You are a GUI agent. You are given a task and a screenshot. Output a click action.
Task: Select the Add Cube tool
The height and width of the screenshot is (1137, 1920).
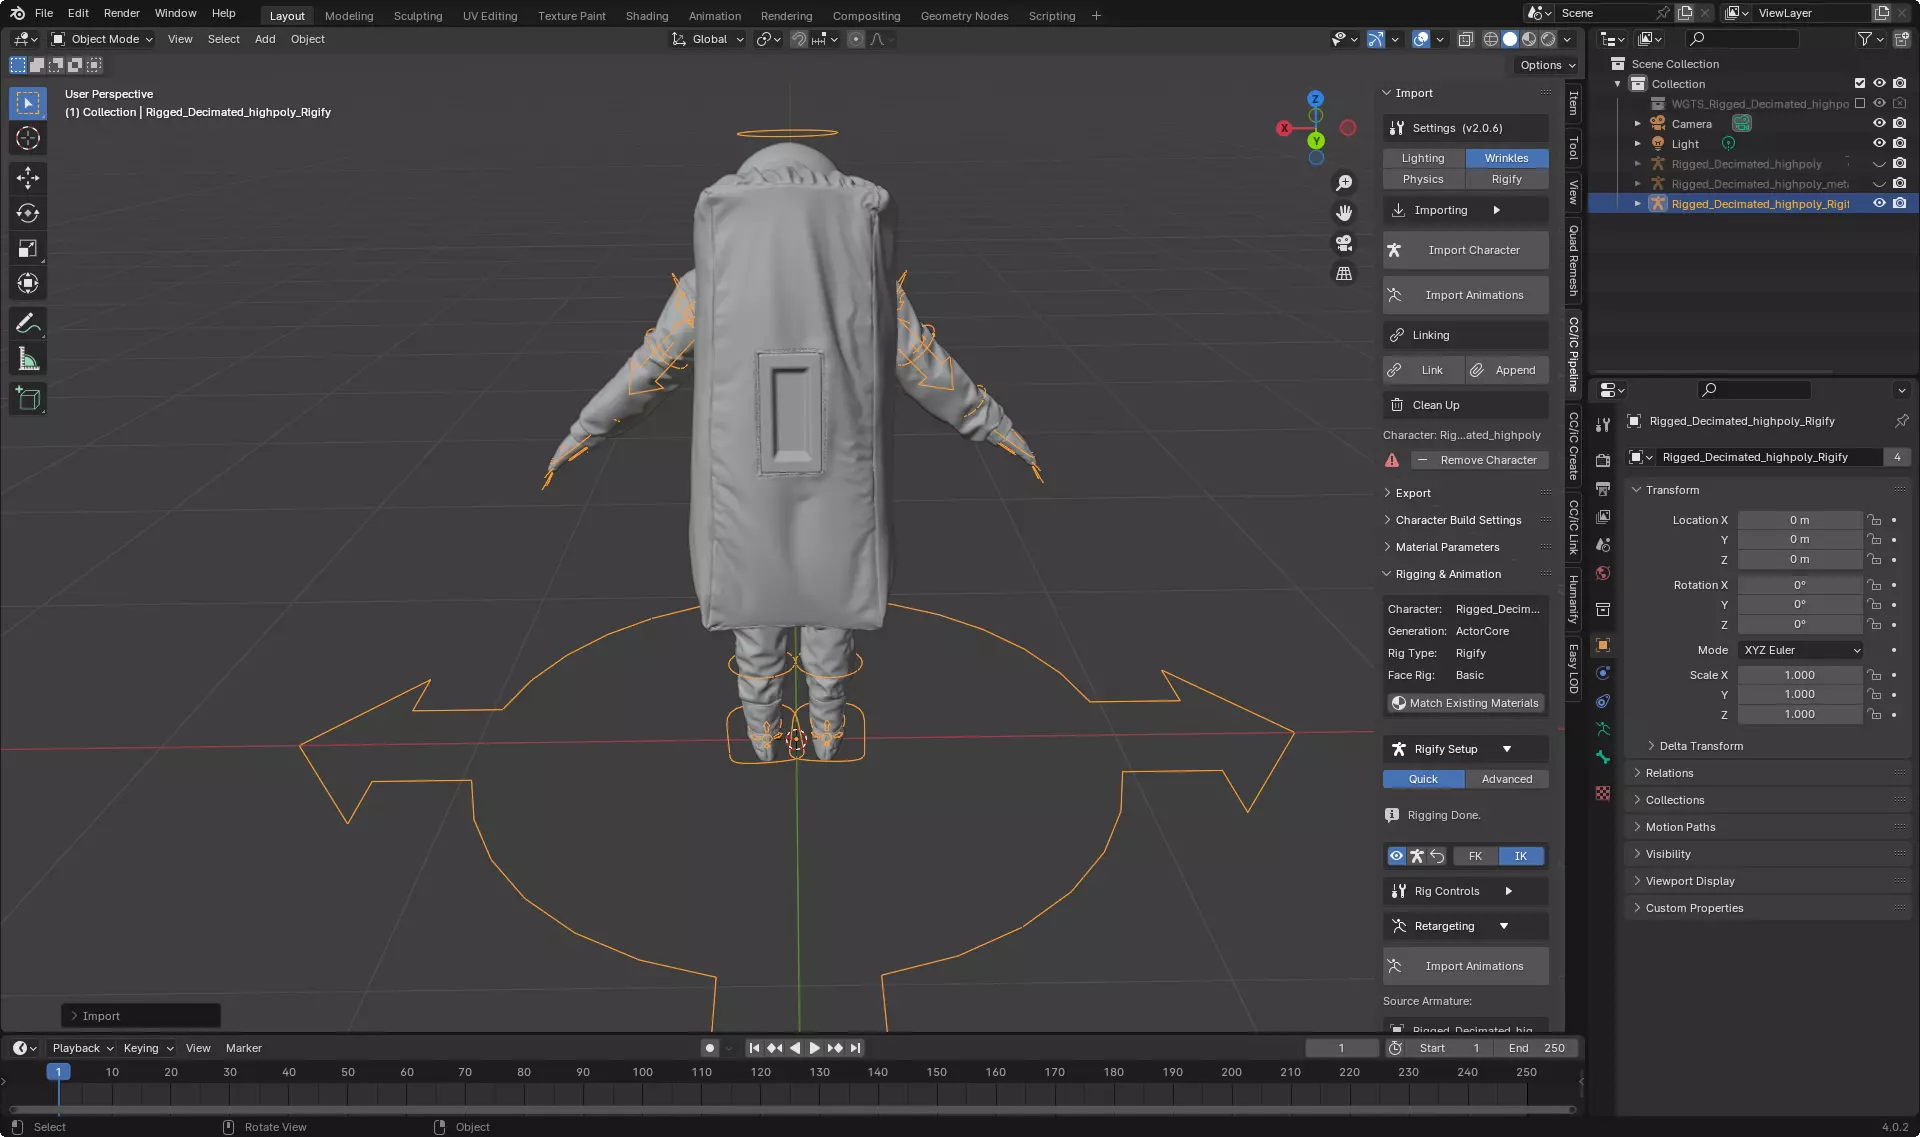click(x=28, y=399)
